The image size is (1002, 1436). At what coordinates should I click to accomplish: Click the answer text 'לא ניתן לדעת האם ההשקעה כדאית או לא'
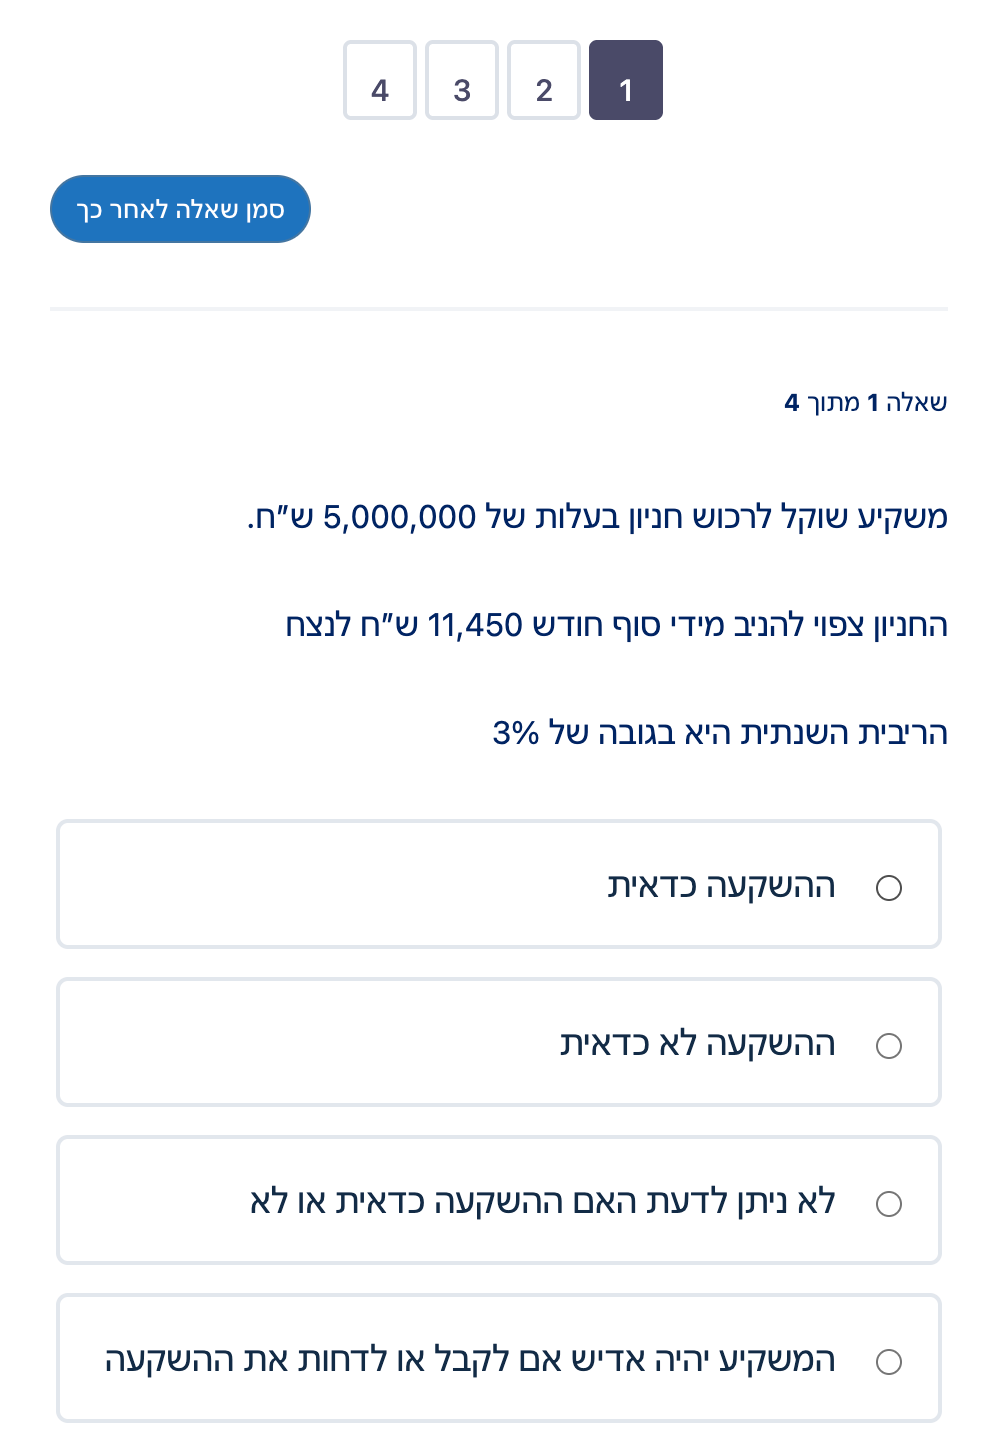pyautogui.click(x=542, y=1202)
